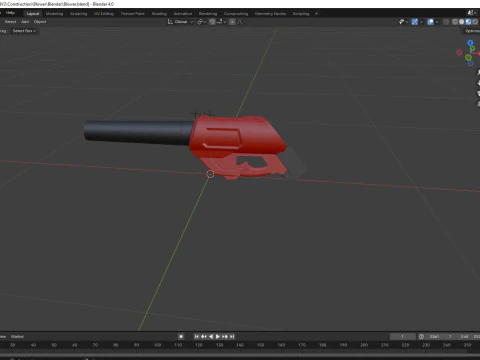The height and width of the screenshot is (360, 480).
Task: Switch to the Sculpting workspace tab
Action: click(78, 14)
